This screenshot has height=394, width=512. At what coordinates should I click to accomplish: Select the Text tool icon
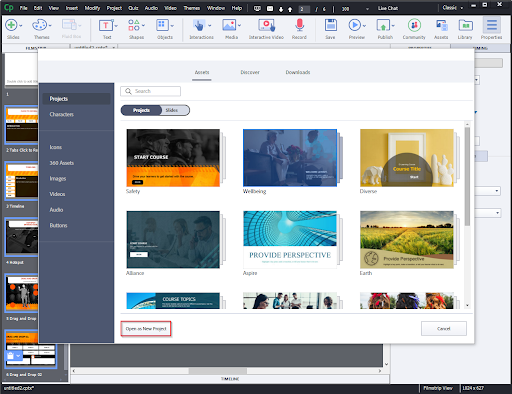[106, 25]
